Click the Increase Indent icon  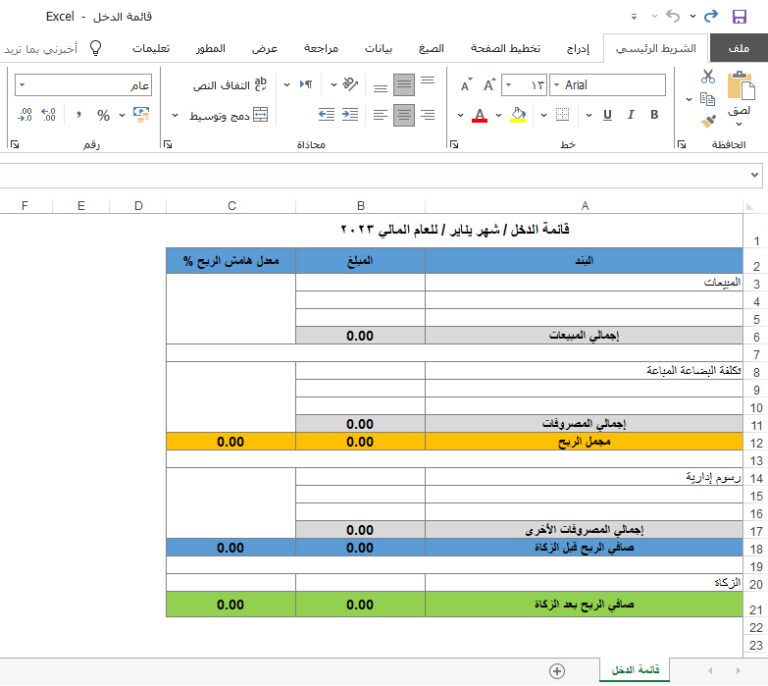click(350, 115)
